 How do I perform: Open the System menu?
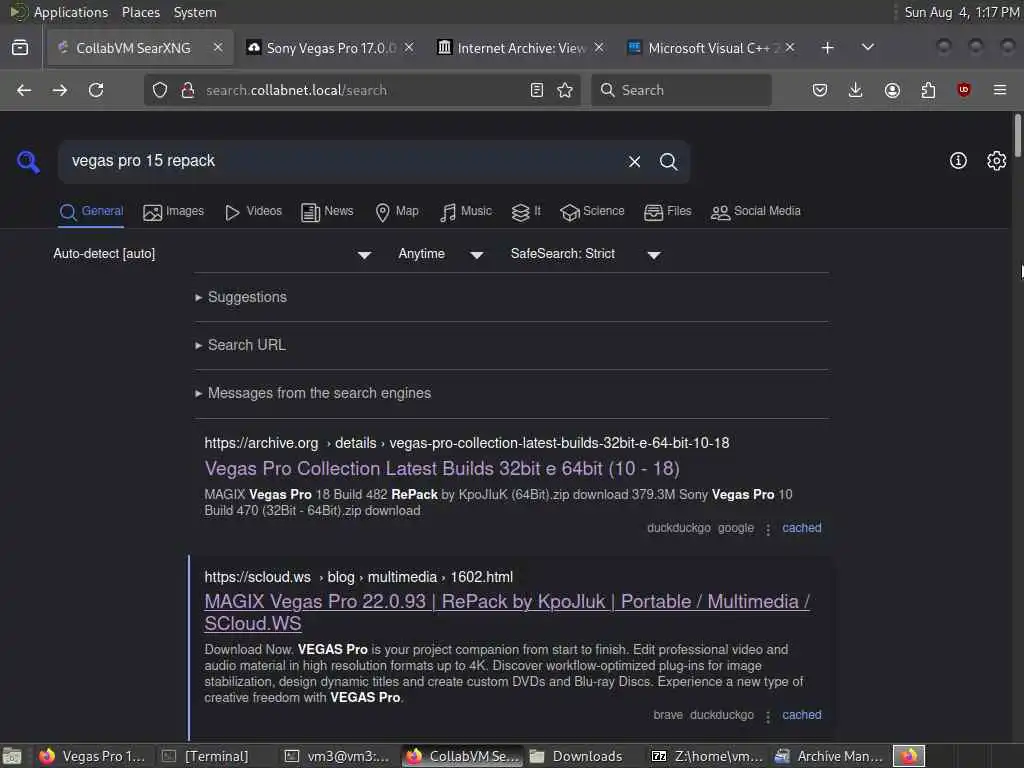point(195,12)
